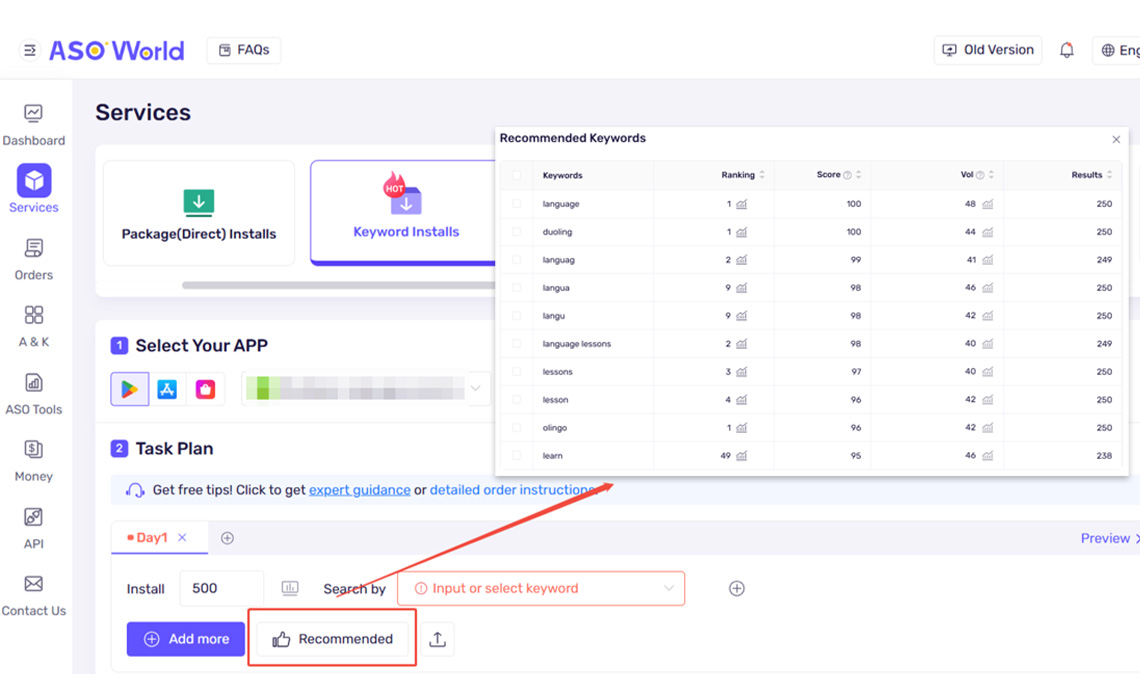
Task: Click the upload icon button
Action: (x=437, y=639)
